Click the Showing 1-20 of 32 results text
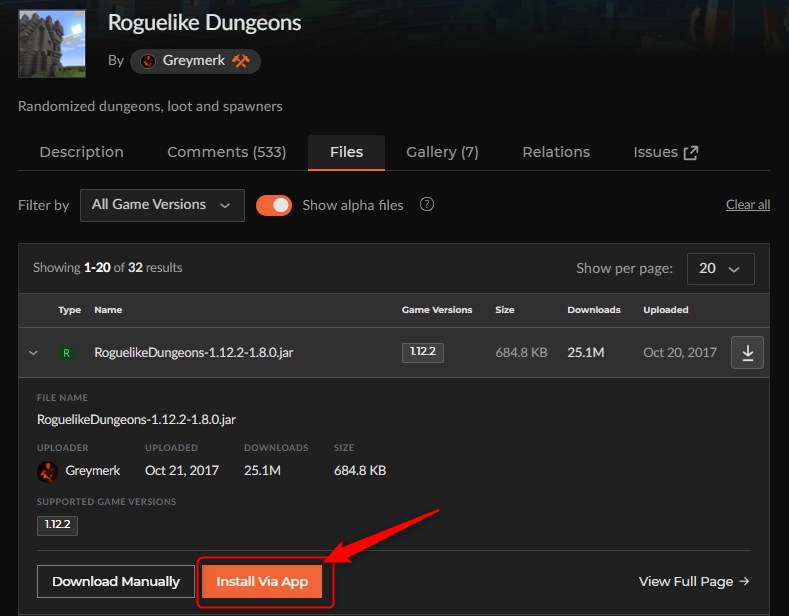Screen dimensions: 789x616 click(108, 267)
